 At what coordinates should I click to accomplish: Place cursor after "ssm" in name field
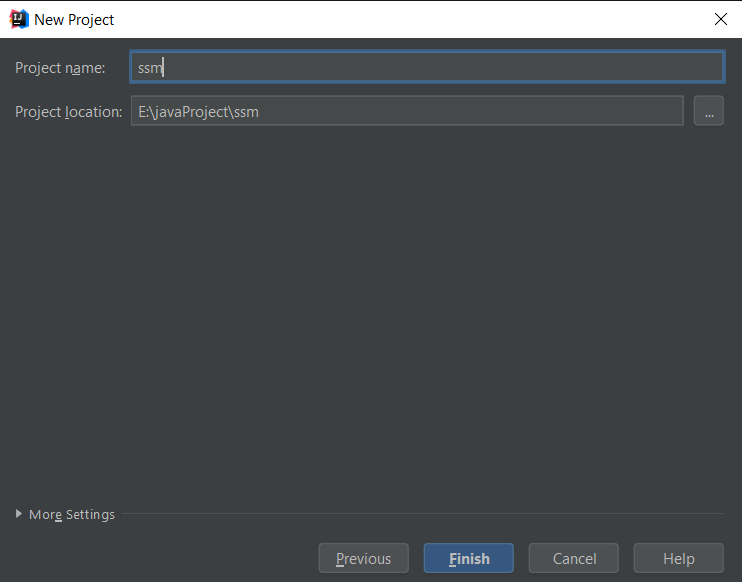click(x=163, y=67)
